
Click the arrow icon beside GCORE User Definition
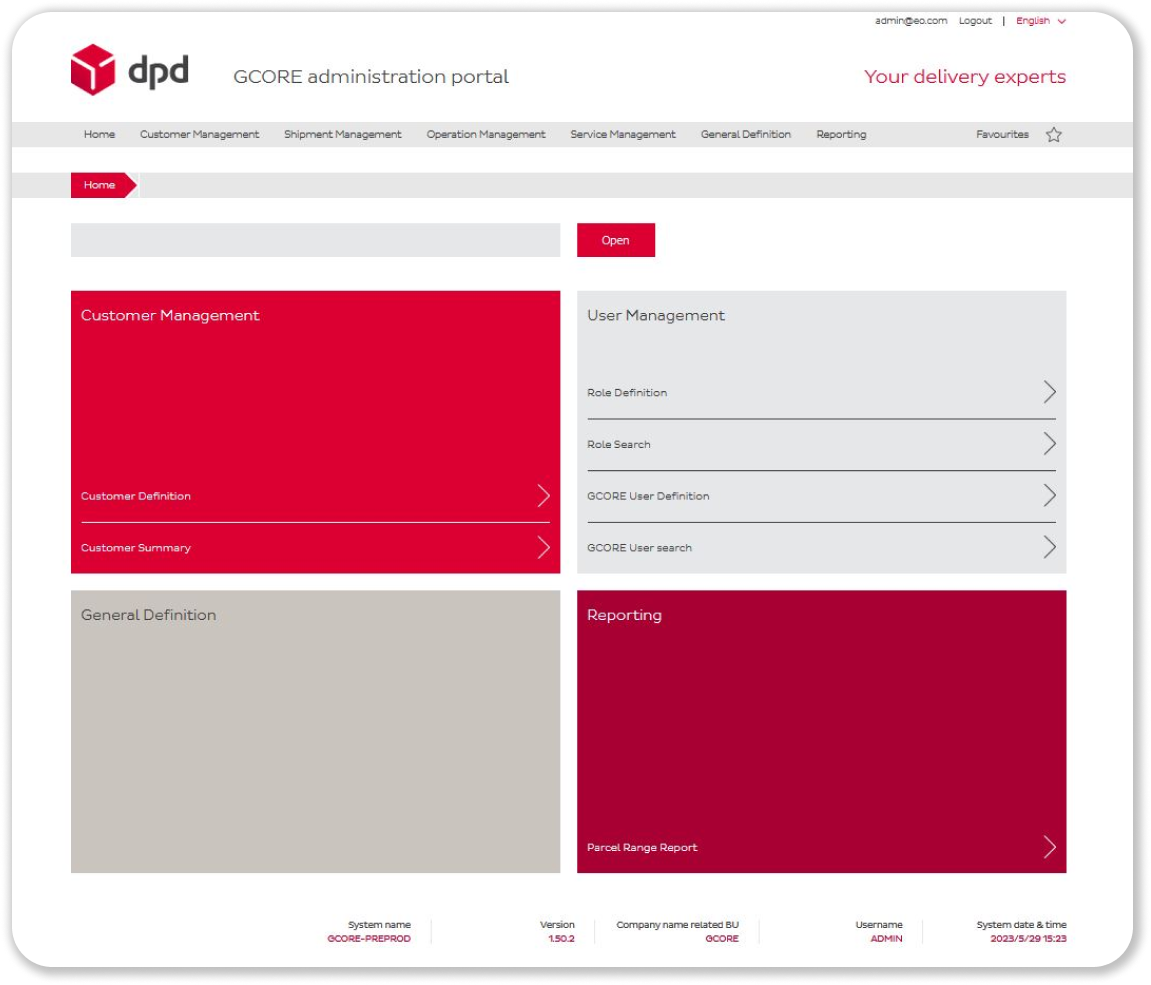click(1048, 494)
